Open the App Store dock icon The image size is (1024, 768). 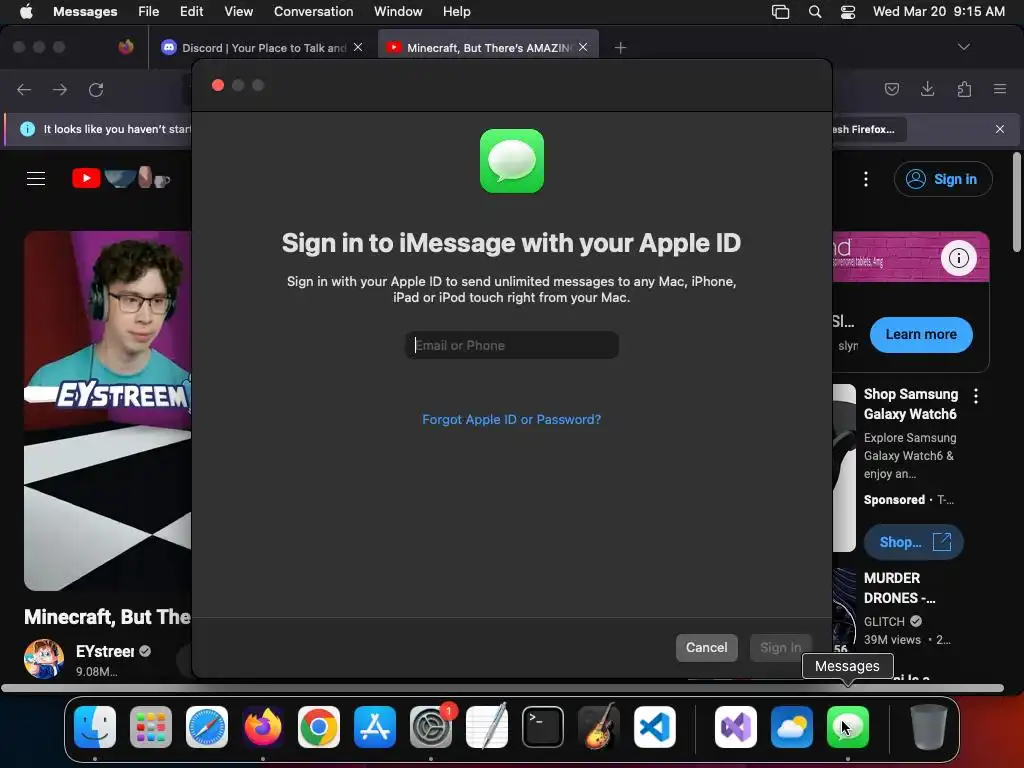tap(375, 727)
